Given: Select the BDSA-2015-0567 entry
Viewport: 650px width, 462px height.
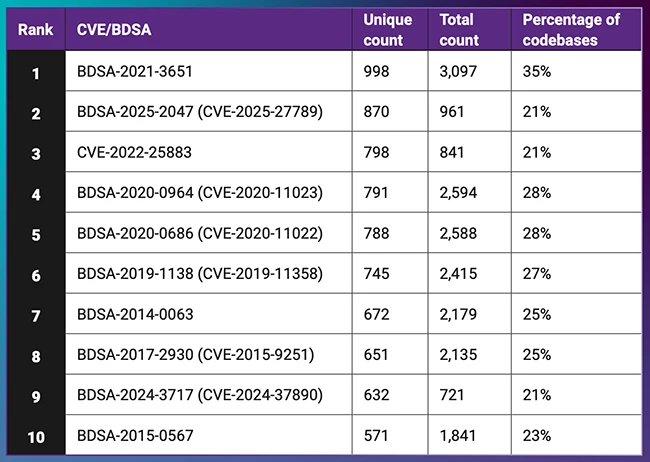Looking at the screenshot, I should point(136,435).
